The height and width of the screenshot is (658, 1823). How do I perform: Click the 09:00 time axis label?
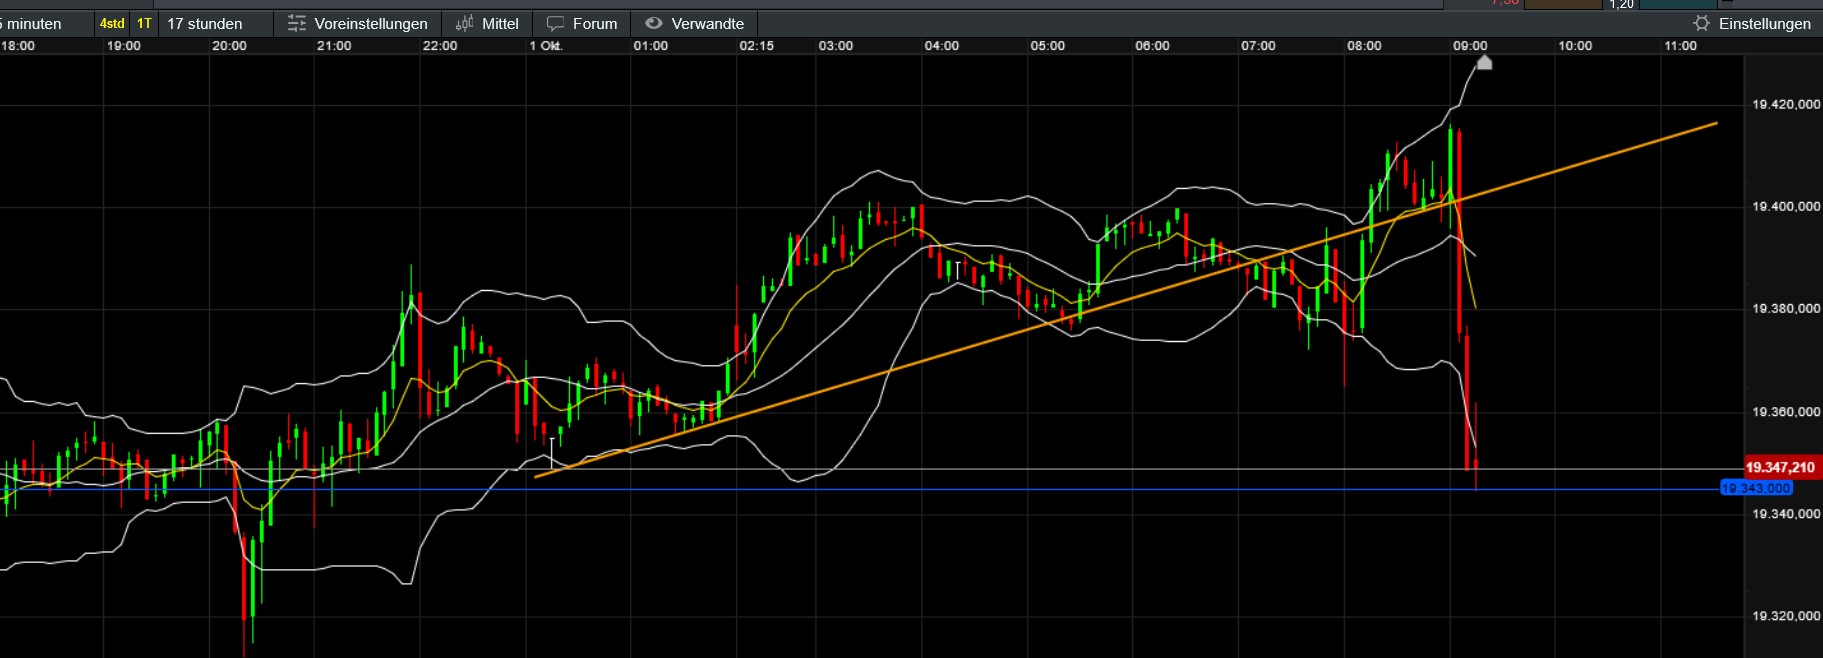[x=1470, y=46]
